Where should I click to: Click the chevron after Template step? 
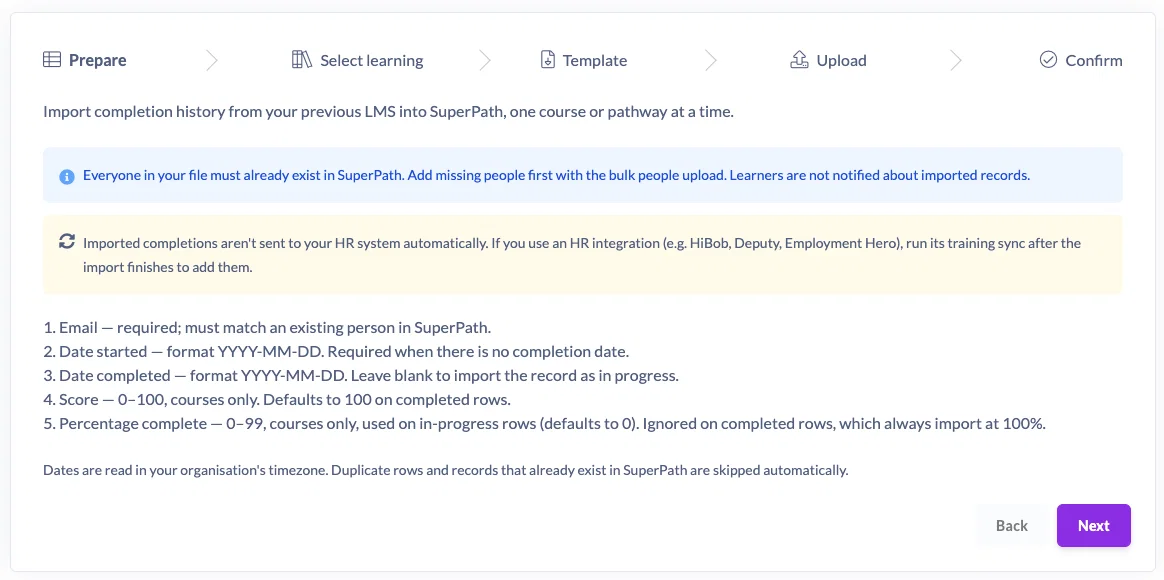711,60
